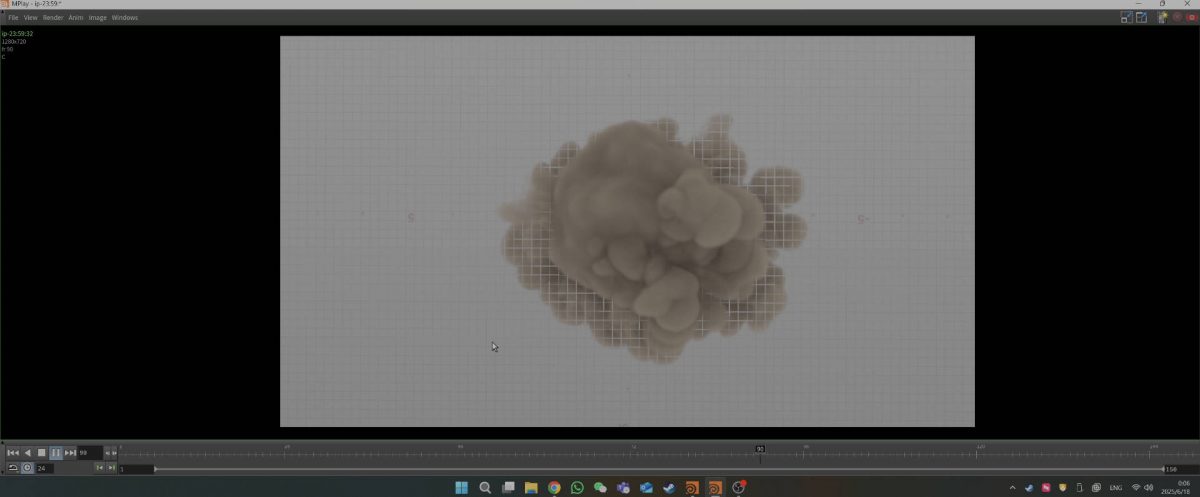
Task: Click the red camera snapshot icon
Action: coord(1191,17)
